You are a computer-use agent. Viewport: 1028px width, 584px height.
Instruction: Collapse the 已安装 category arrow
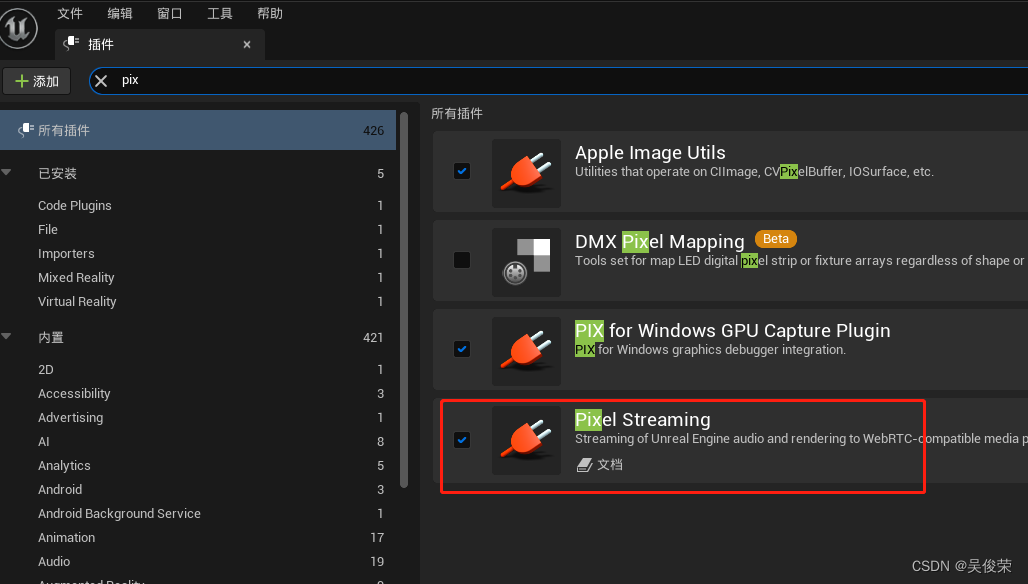(x=7, y=172)
